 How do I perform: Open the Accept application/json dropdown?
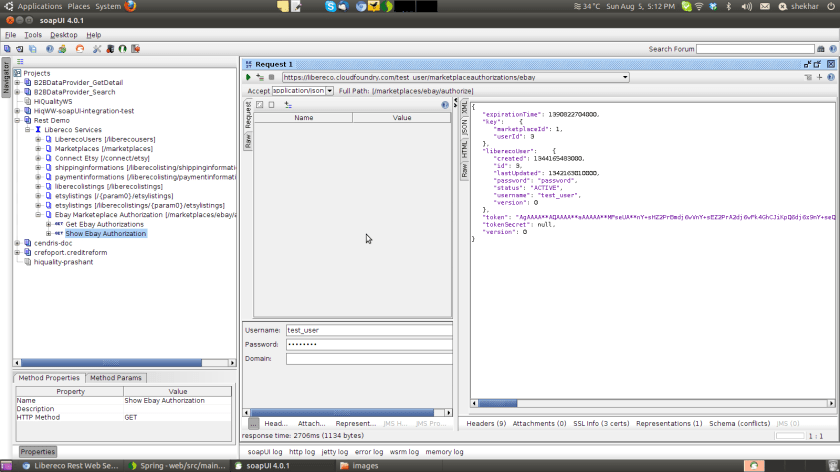click(328, 91)
